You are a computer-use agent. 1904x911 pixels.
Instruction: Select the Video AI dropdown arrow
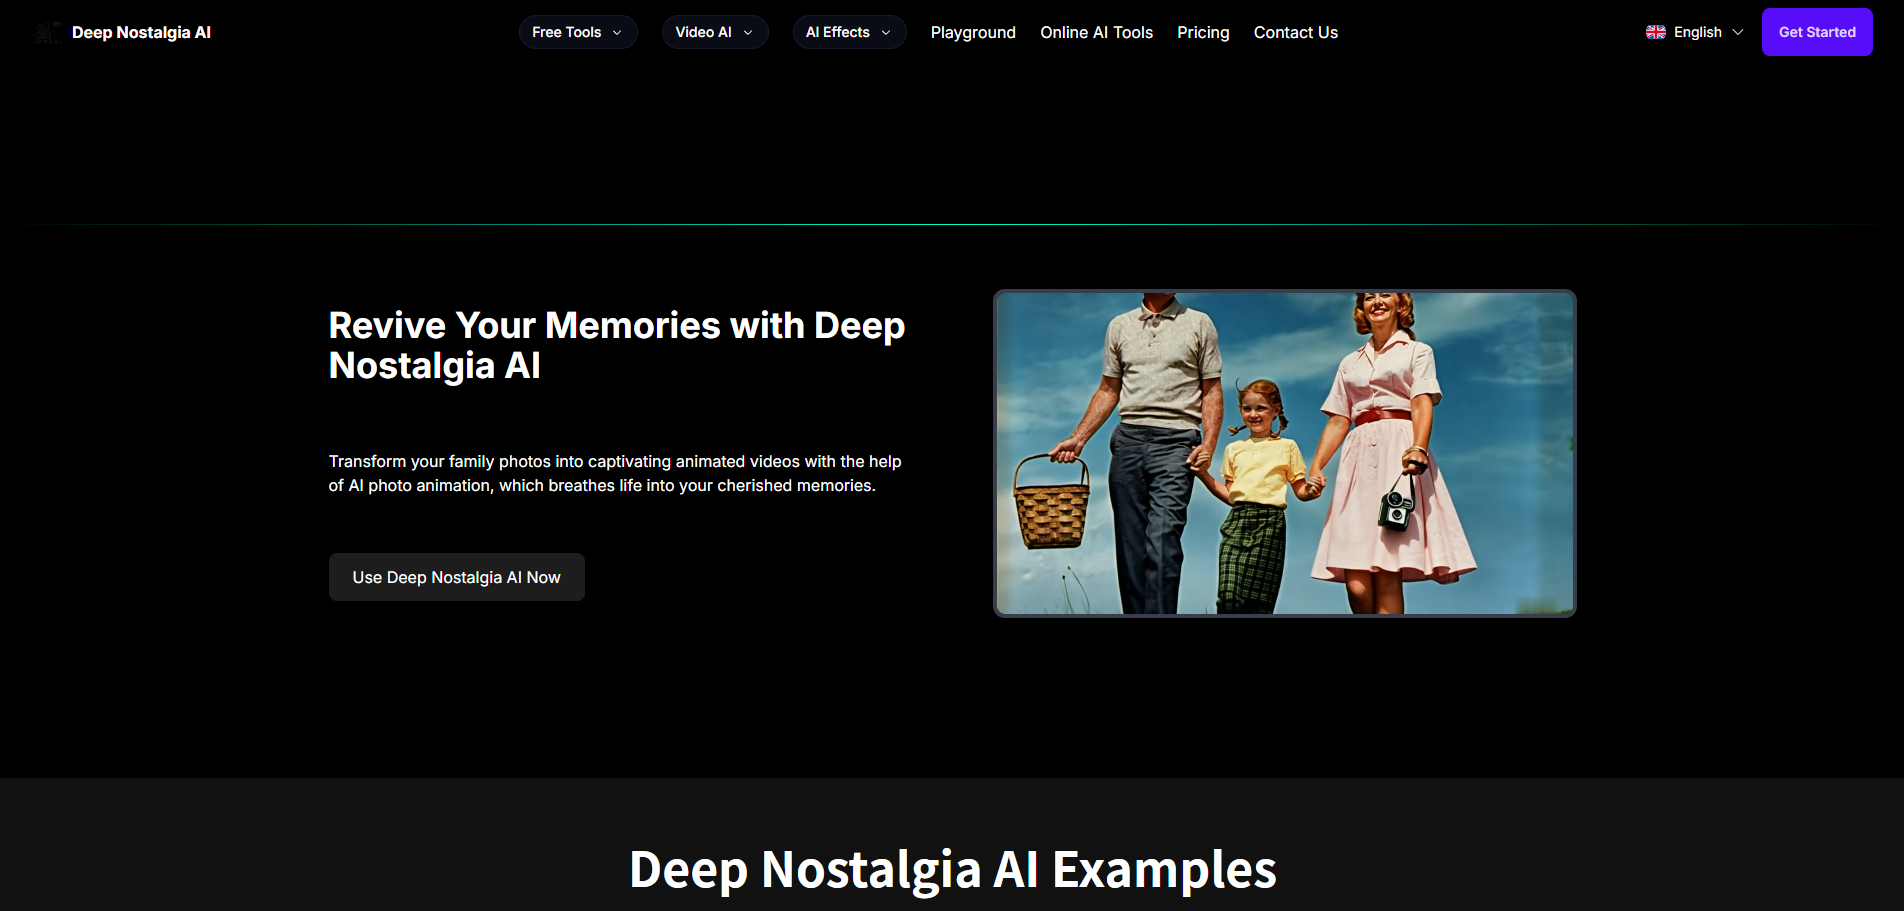[750, 32]
